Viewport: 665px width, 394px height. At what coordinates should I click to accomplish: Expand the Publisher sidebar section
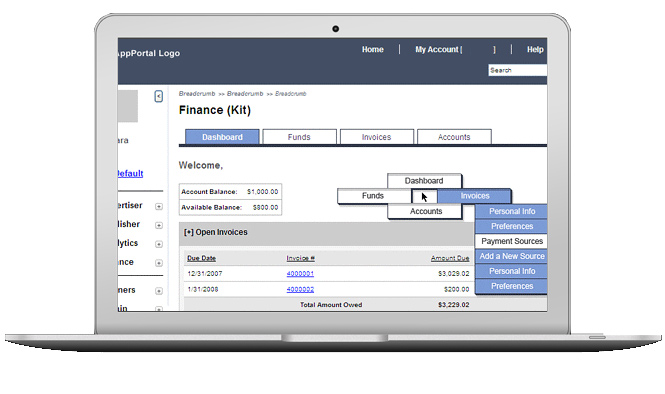[x=159, y=225]
